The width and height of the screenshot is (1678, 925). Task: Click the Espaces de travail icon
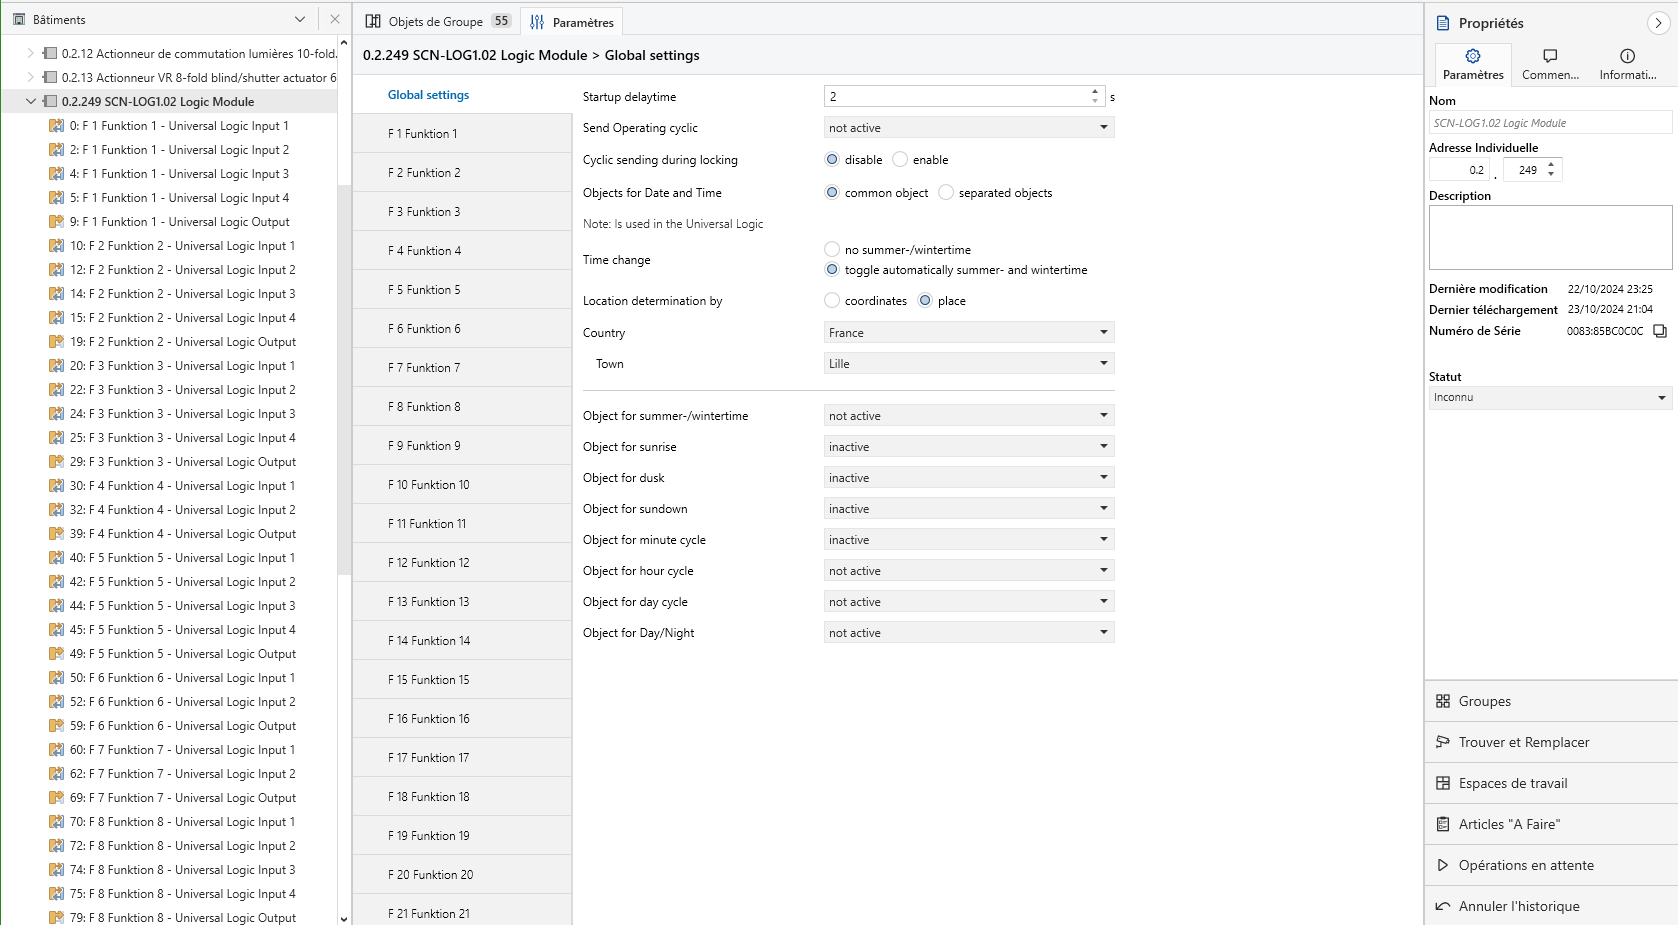click(1443, 783)
